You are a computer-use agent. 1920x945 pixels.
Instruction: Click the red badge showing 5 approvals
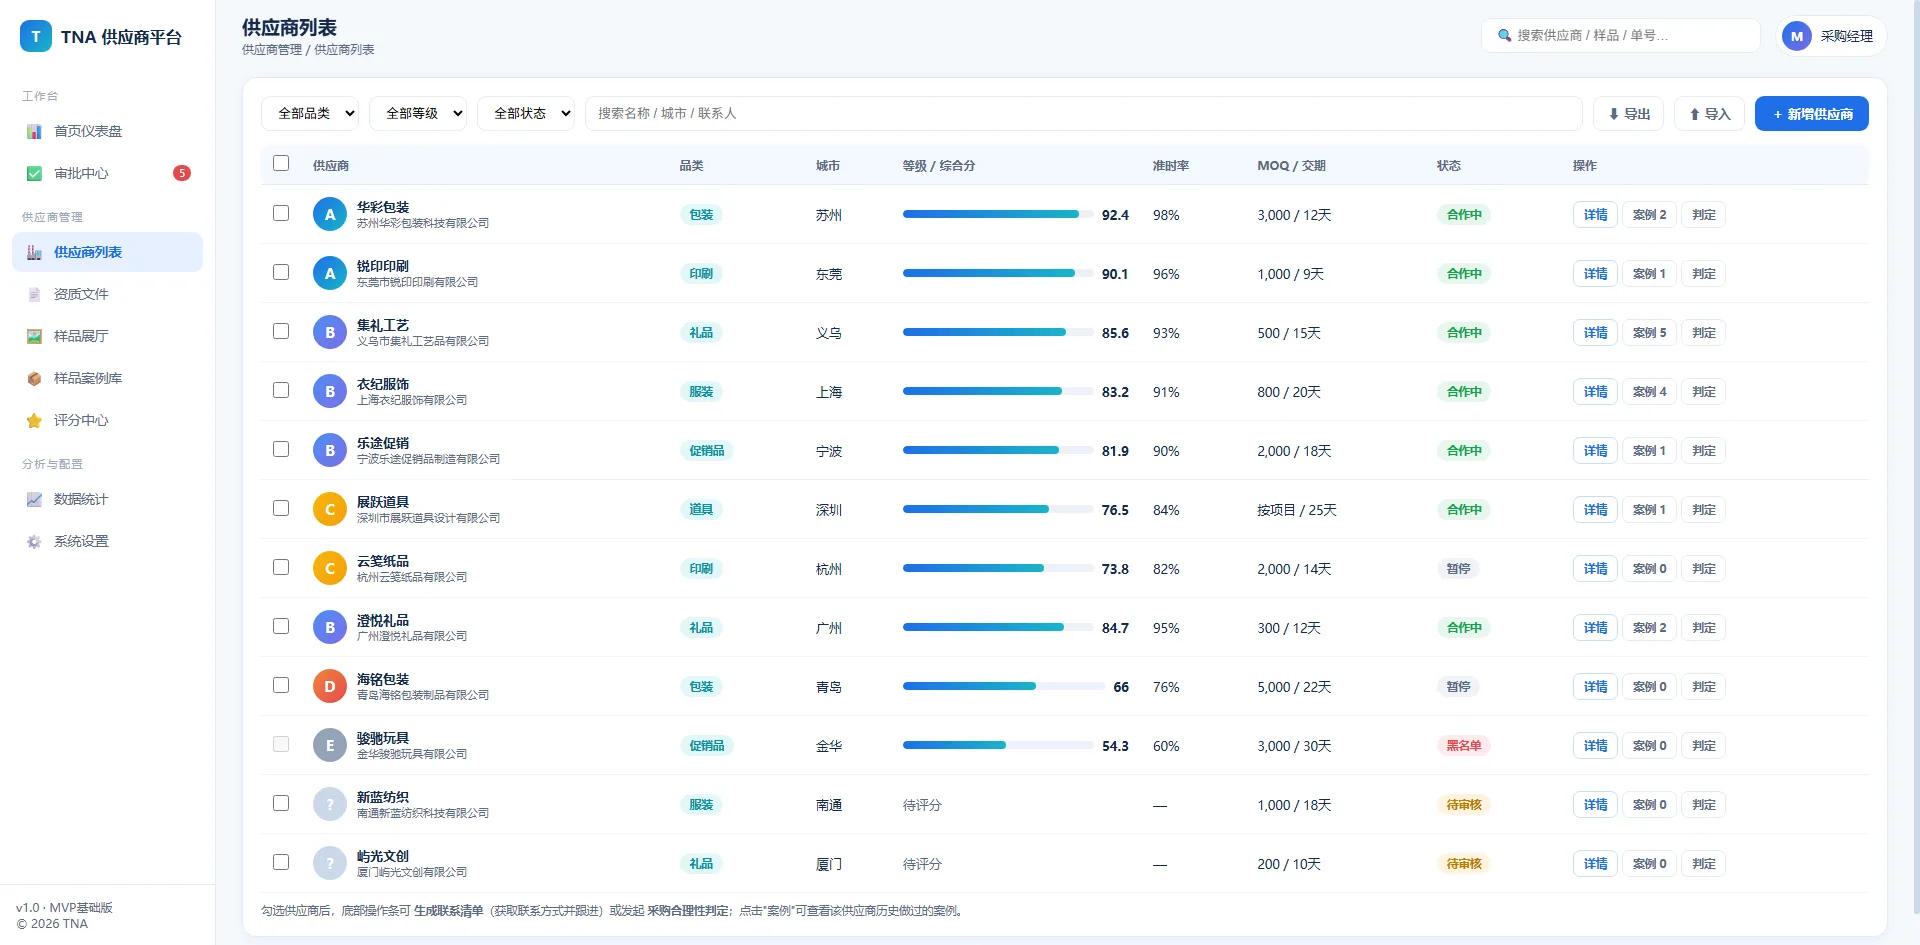click(181, 173)
